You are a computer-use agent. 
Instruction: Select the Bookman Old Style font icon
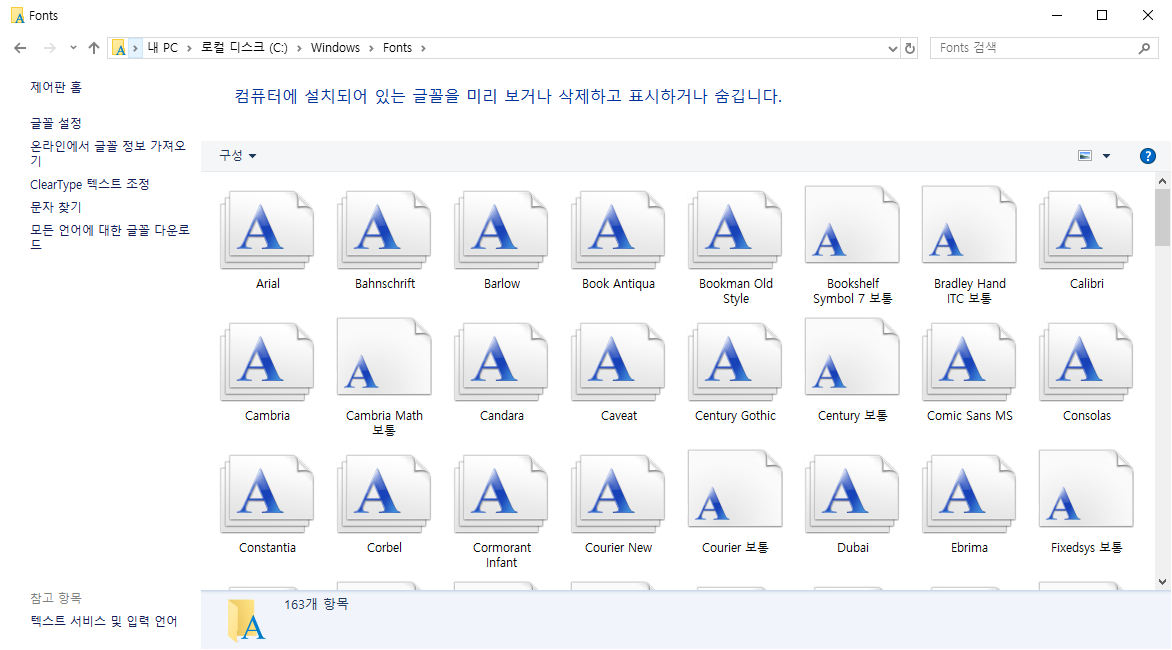[735, 231]
